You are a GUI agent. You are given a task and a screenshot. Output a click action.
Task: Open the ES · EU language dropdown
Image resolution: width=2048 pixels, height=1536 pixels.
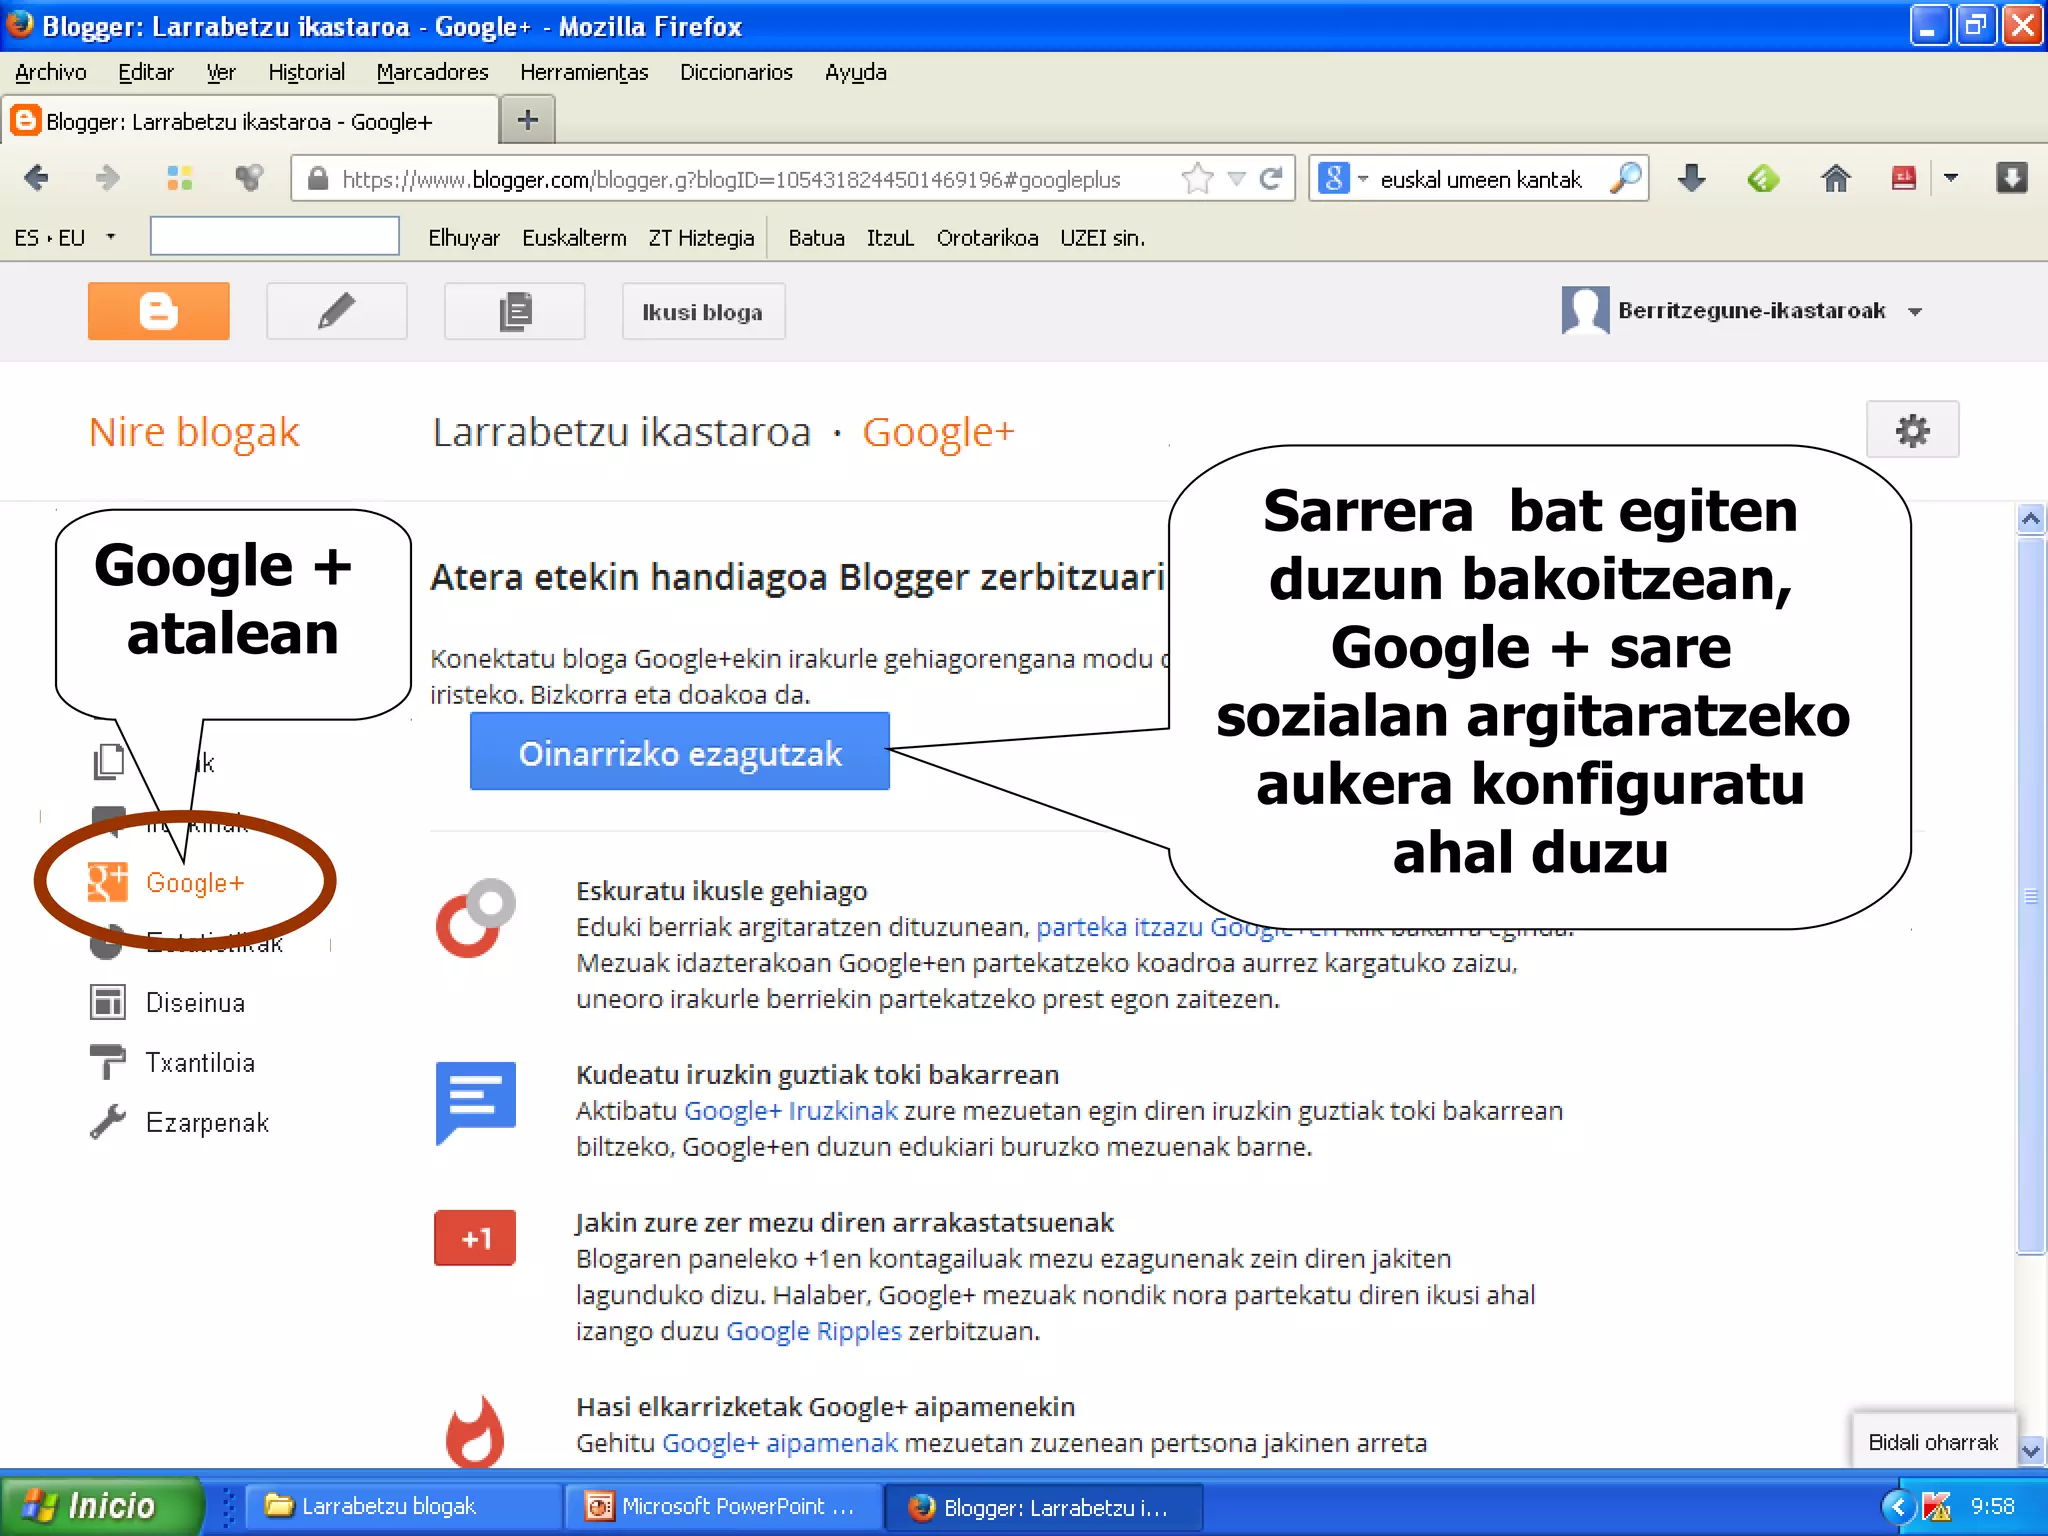110,237
